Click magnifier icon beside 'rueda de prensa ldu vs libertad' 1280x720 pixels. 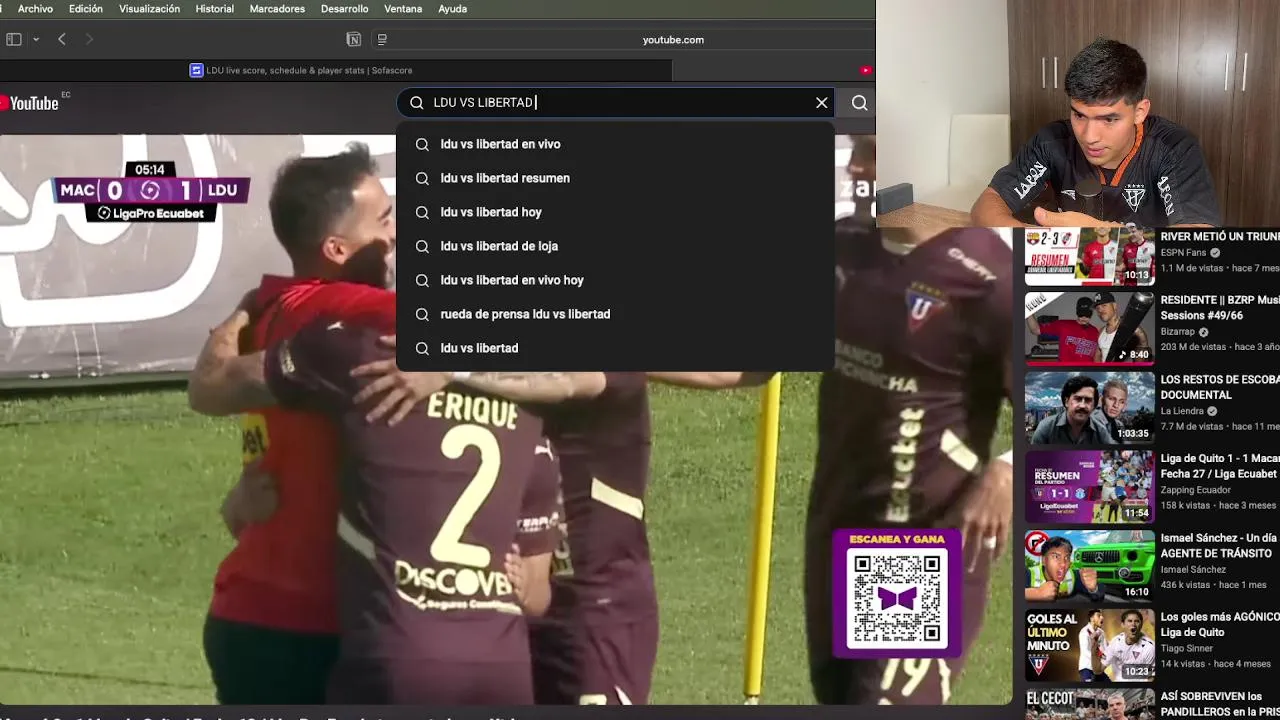pyautogui.click(x=422, y=314)
